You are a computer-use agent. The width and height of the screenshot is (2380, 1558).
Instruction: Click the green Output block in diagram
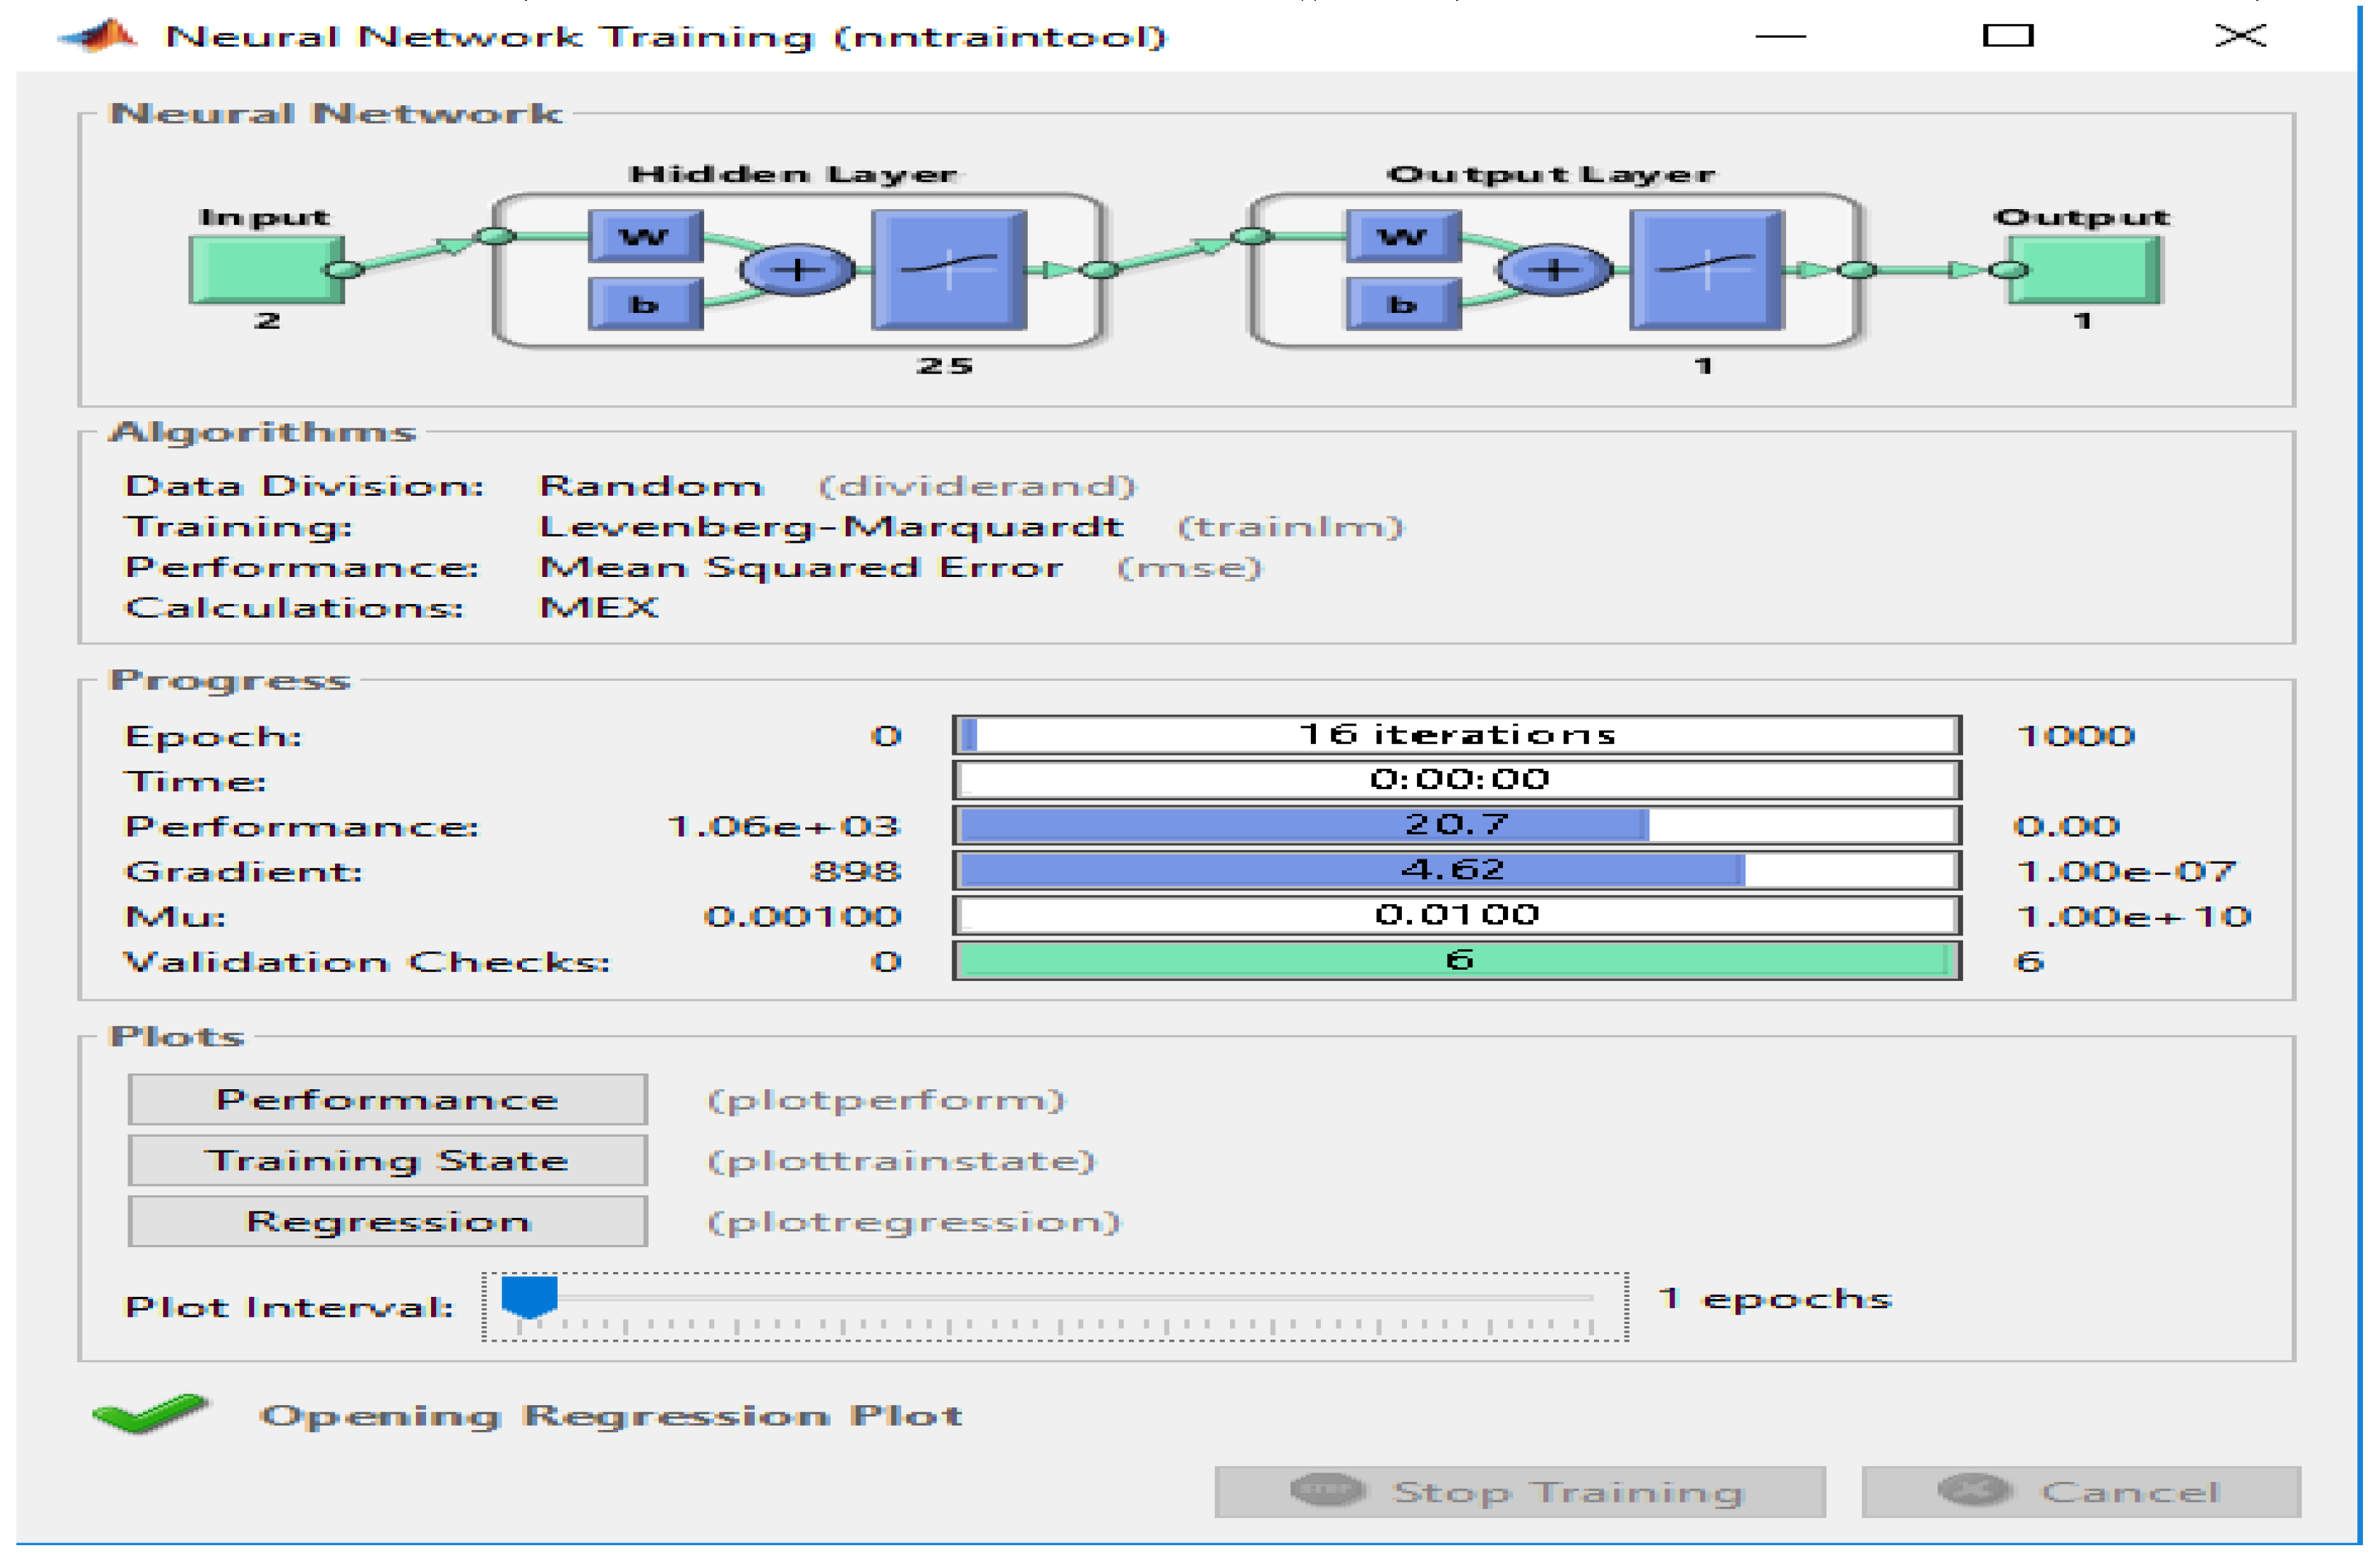[2086, 269]
